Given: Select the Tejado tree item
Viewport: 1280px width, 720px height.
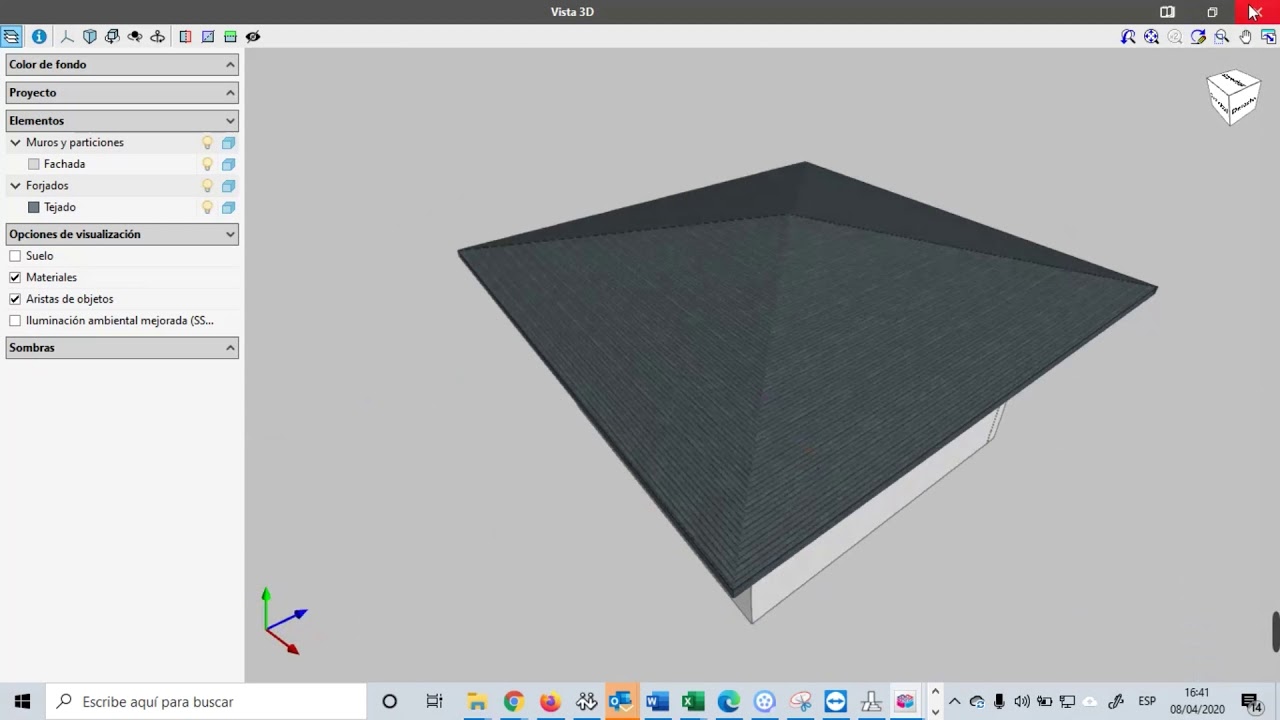Looking at the screenshot, I should click(x=60, y=207).
